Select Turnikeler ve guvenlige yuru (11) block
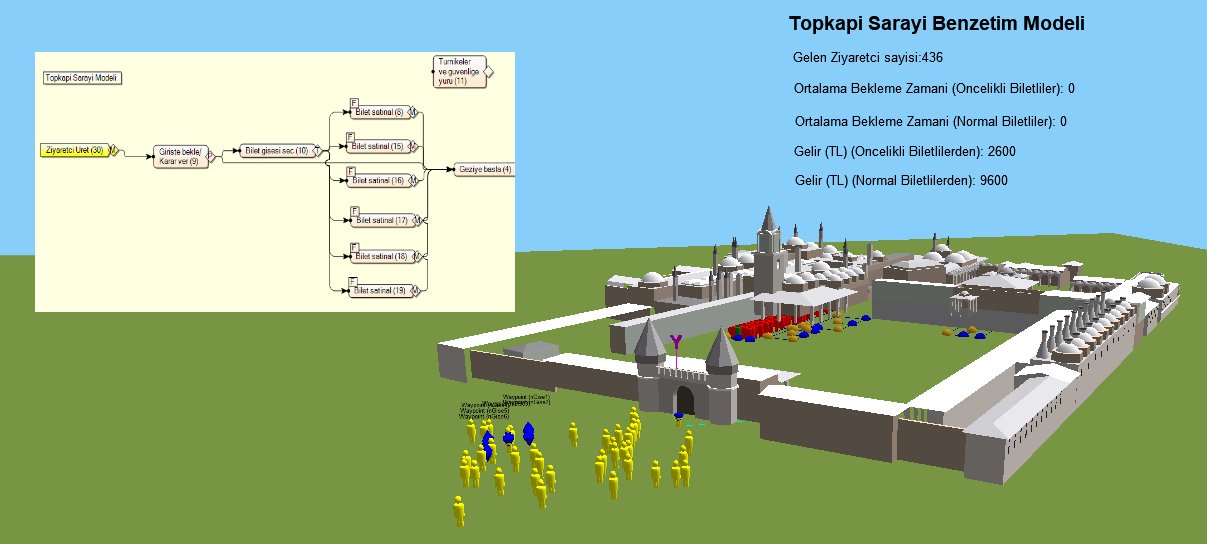1207x544 pixels. pos(460,72)
